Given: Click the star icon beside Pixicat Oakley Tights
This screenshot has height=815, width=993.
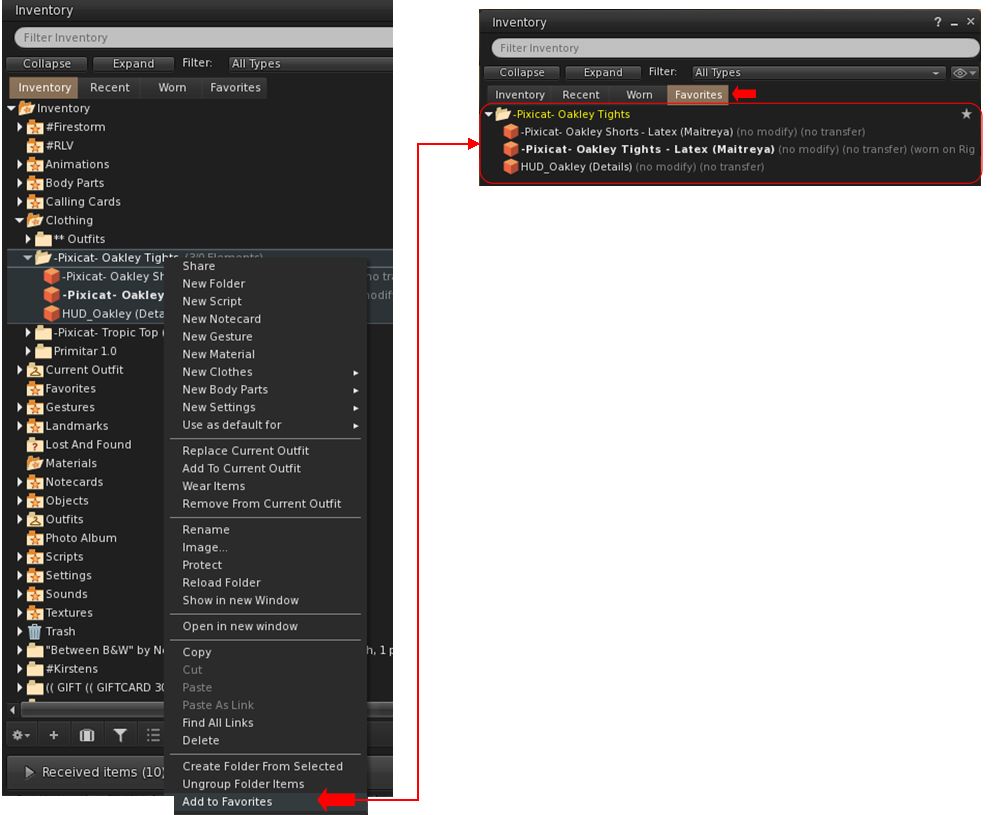Looking at the screenshot, I should (x=966, y=114).
